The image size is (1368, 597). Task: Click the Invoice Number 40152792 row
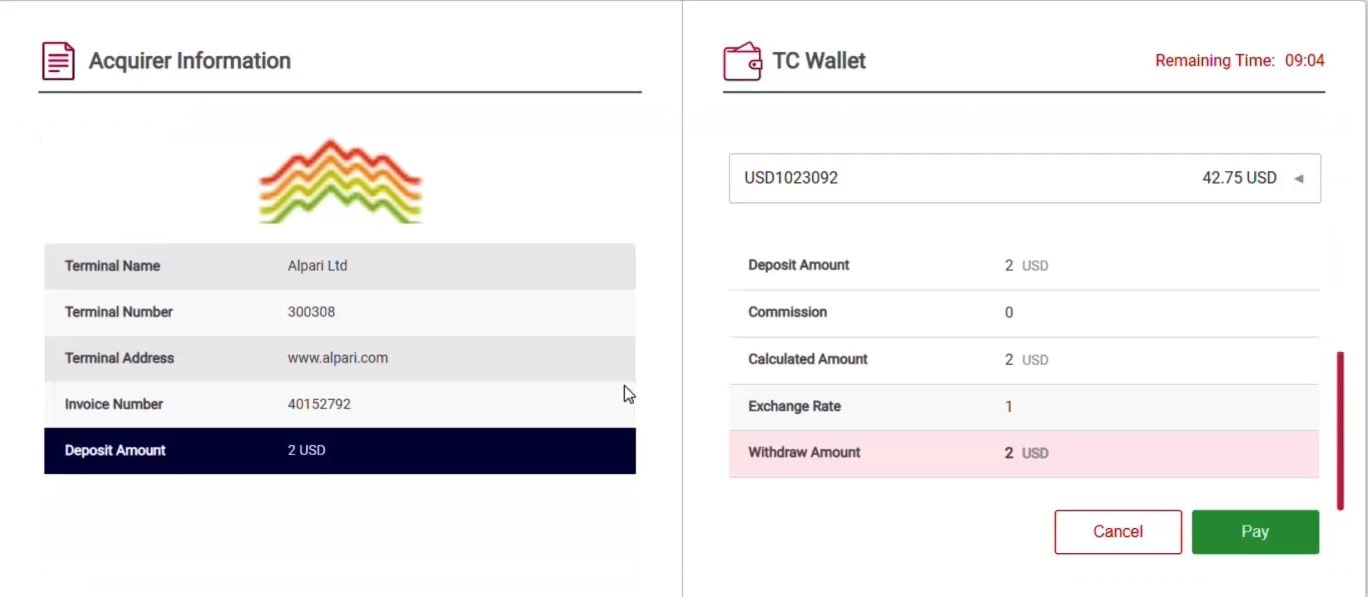[340, 404]
